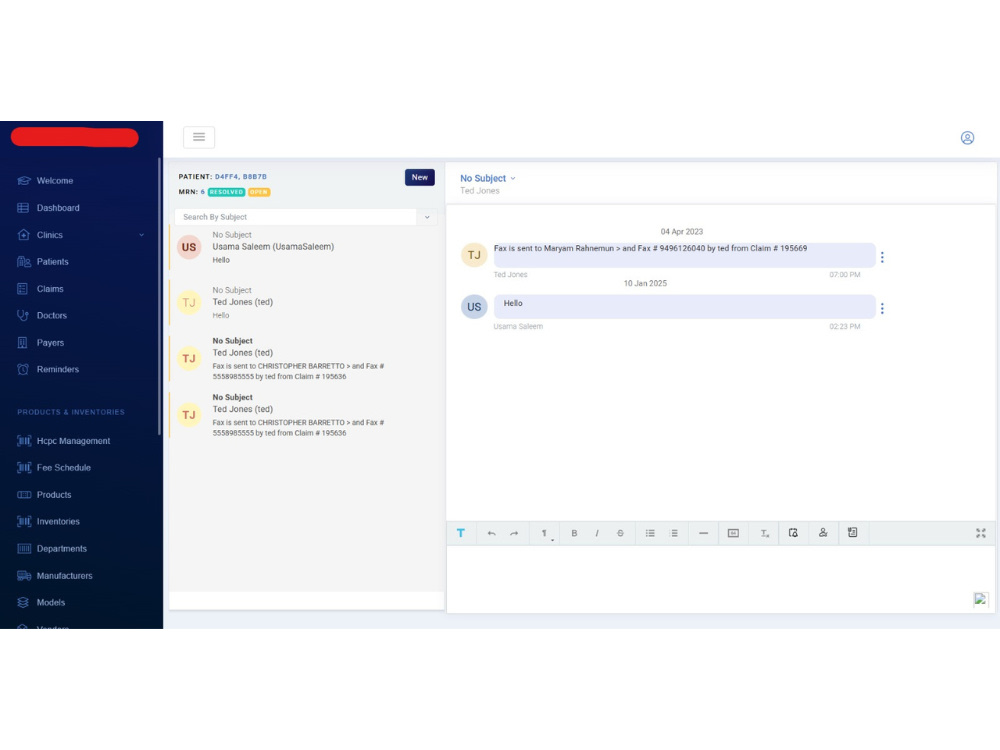The image size is (1000, 750).
Task: Toggle italic formatting
Action: (597, 533)
